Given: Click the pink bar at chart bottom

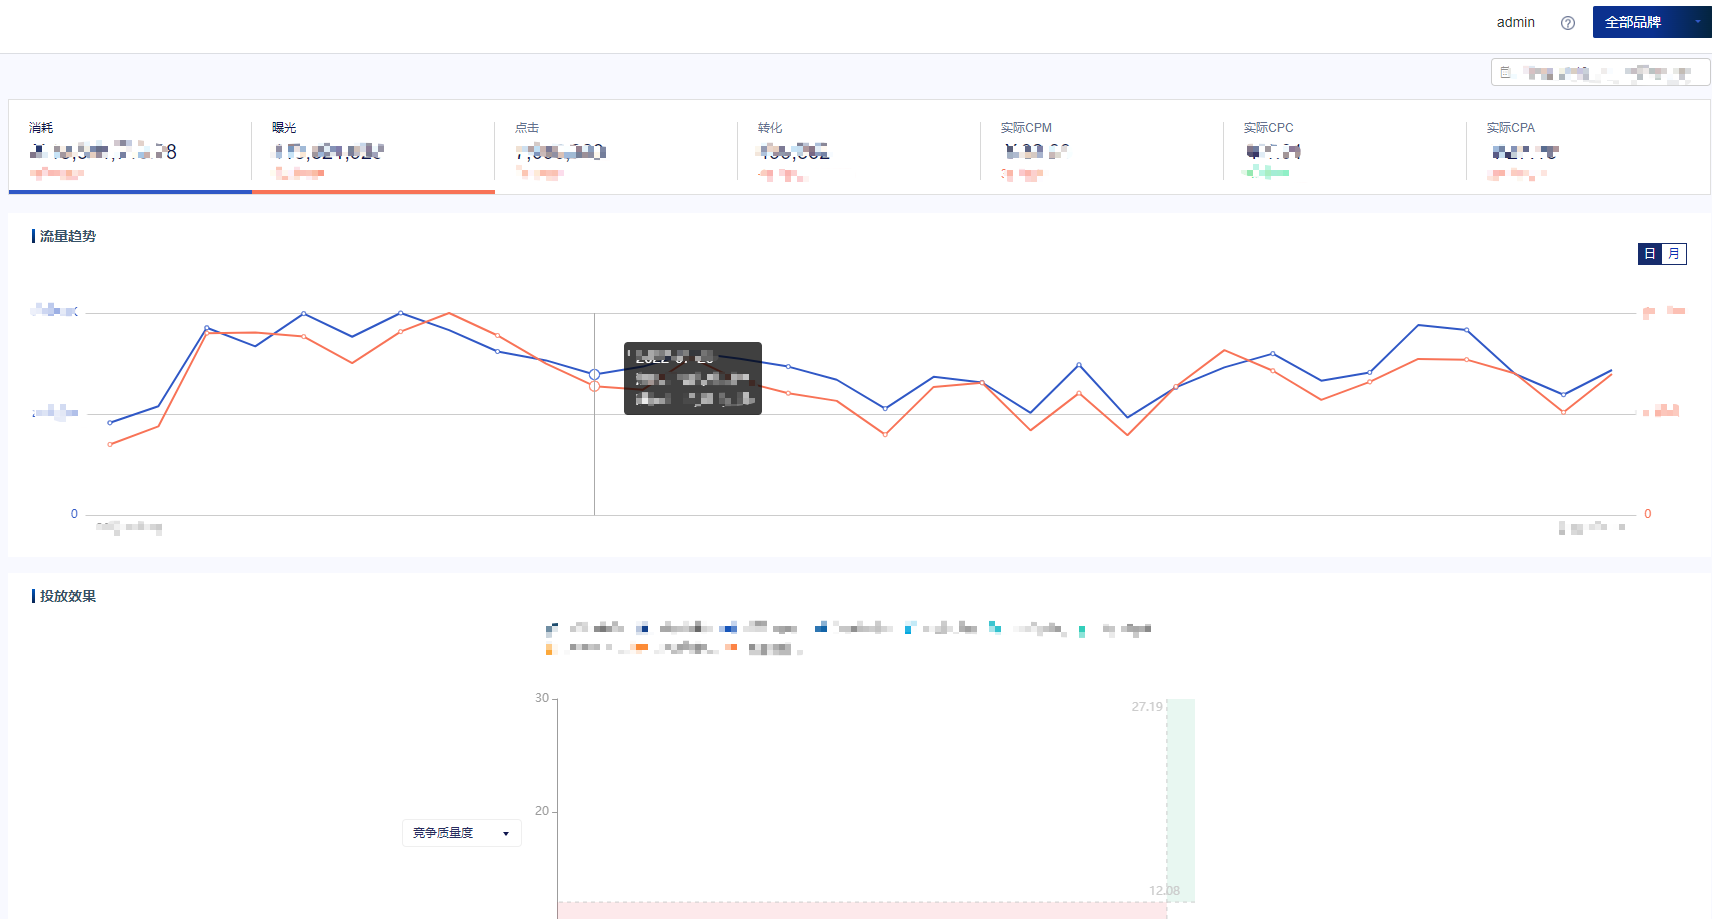Looking at the screenshot, I should pyautogui.click(x=862, y=910).
